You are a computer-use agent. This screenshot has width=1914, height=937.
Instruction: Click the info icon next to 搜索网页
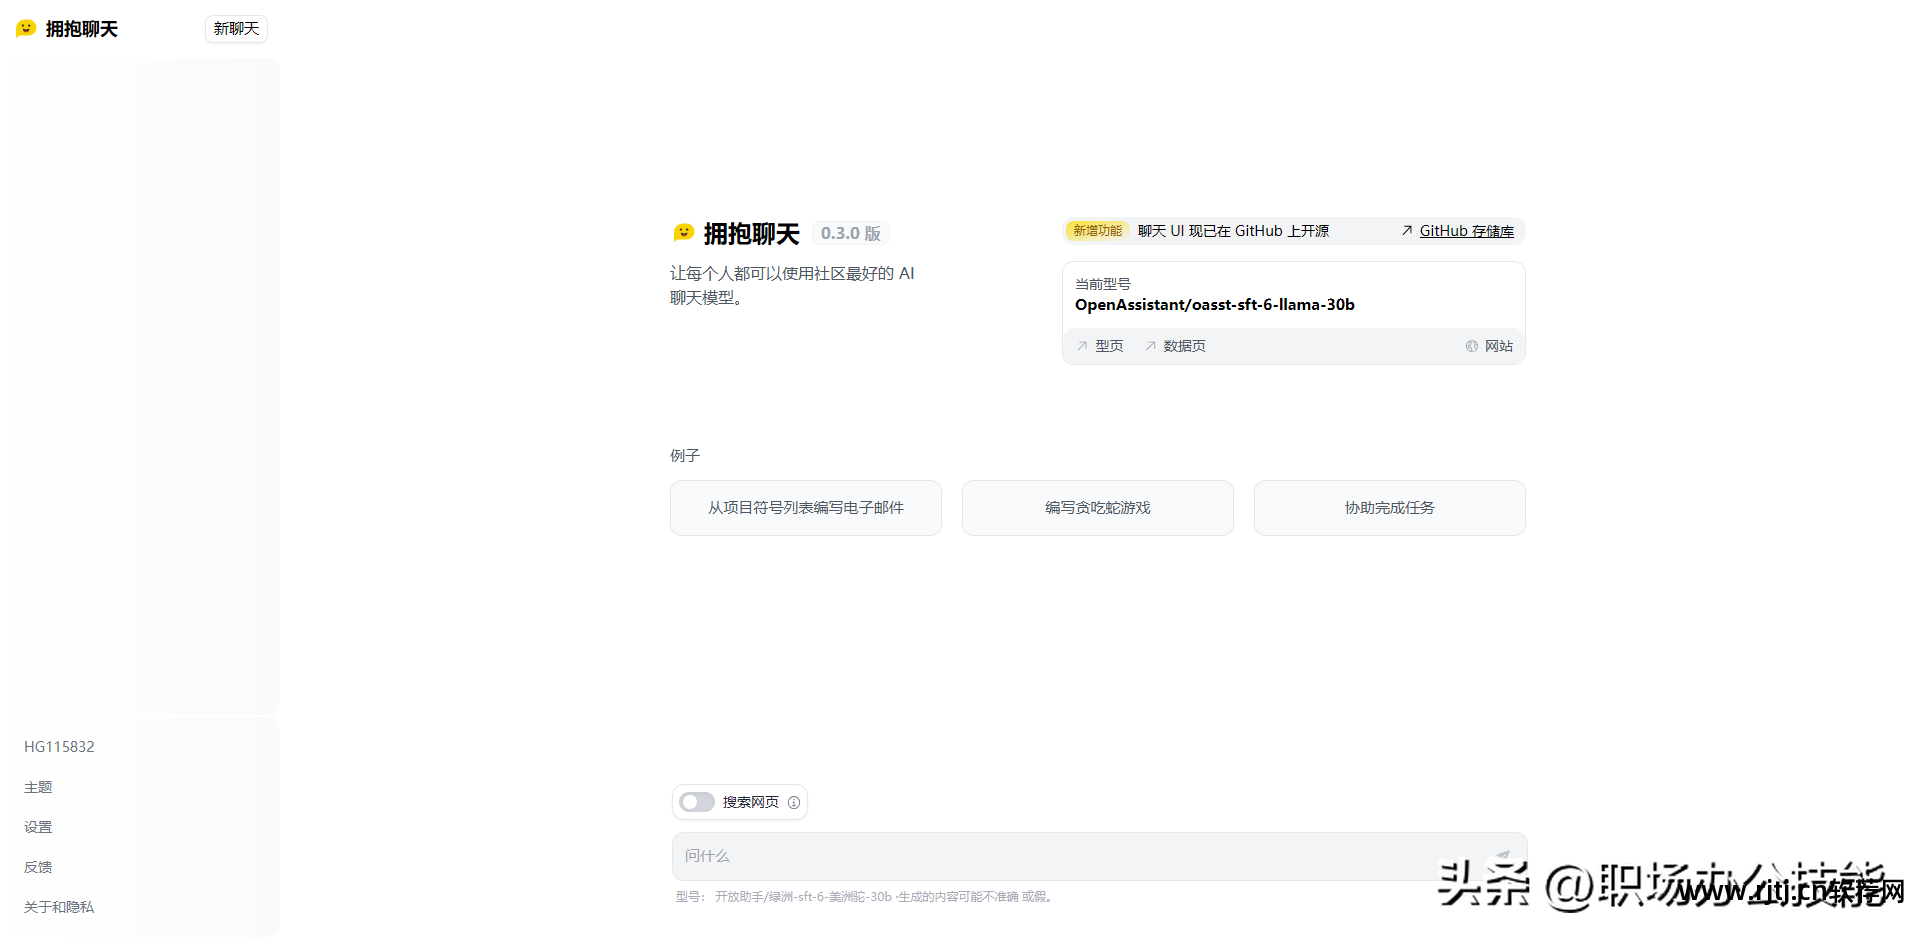[794, 802]
